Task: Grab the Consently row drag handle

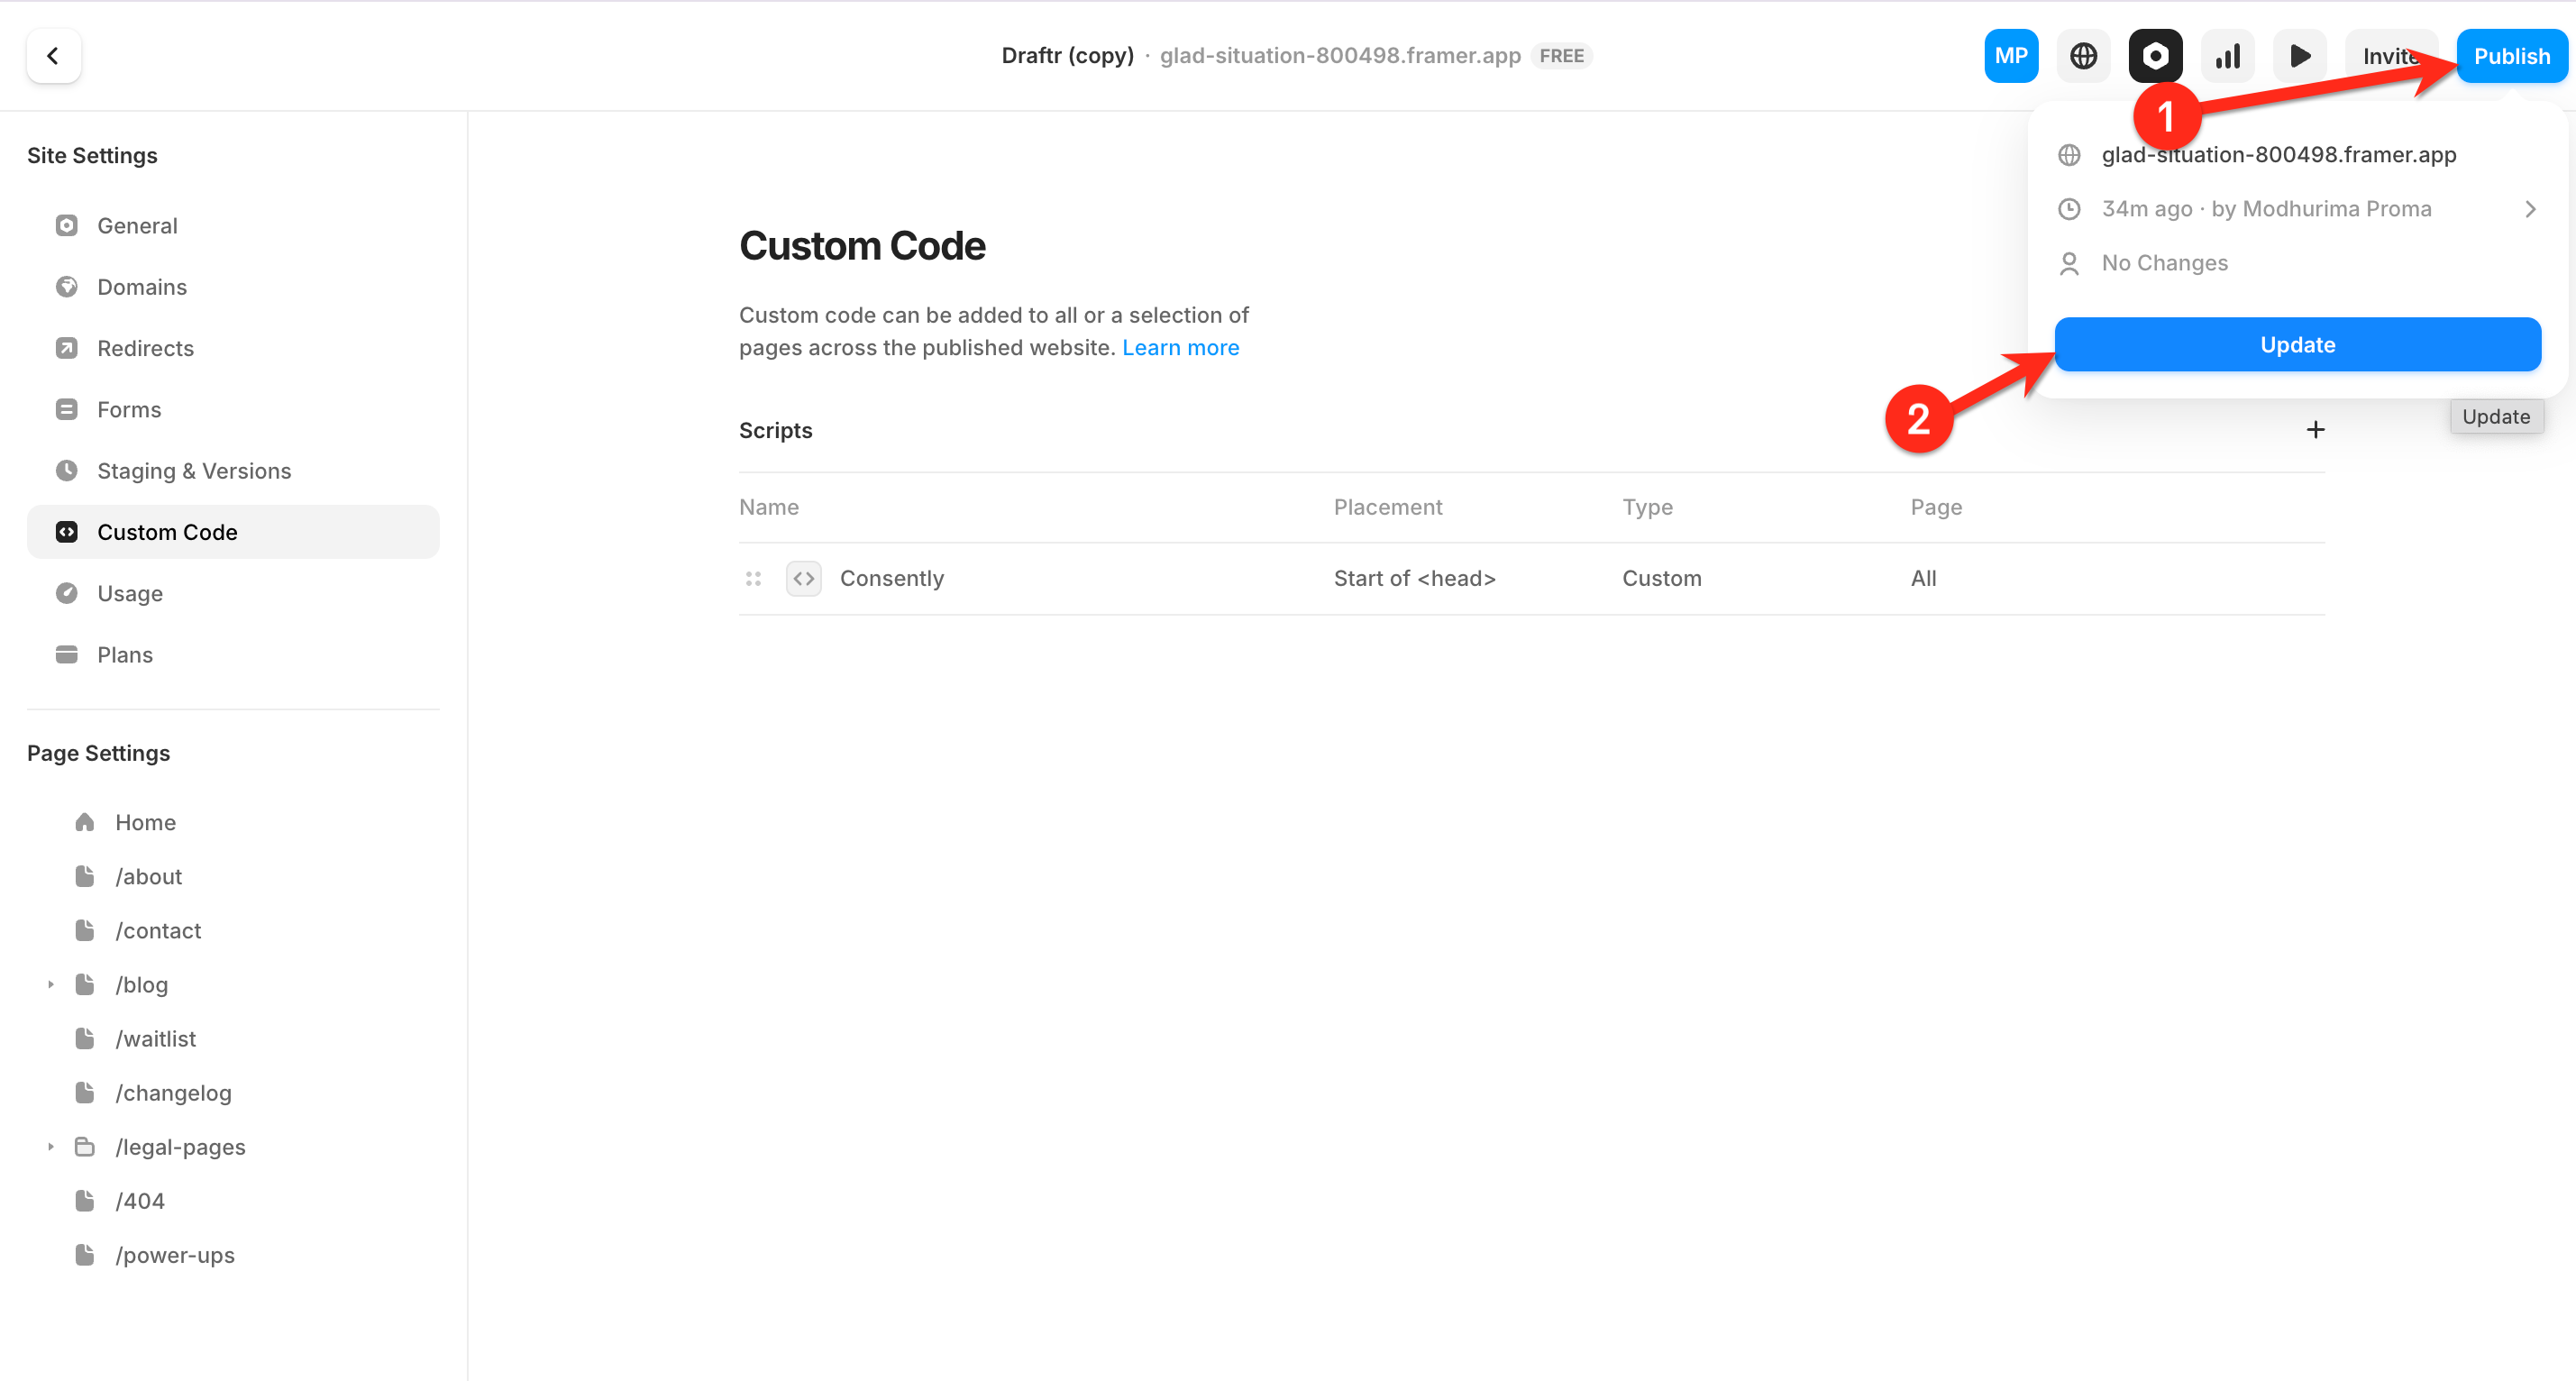Action: click(753, 578)
